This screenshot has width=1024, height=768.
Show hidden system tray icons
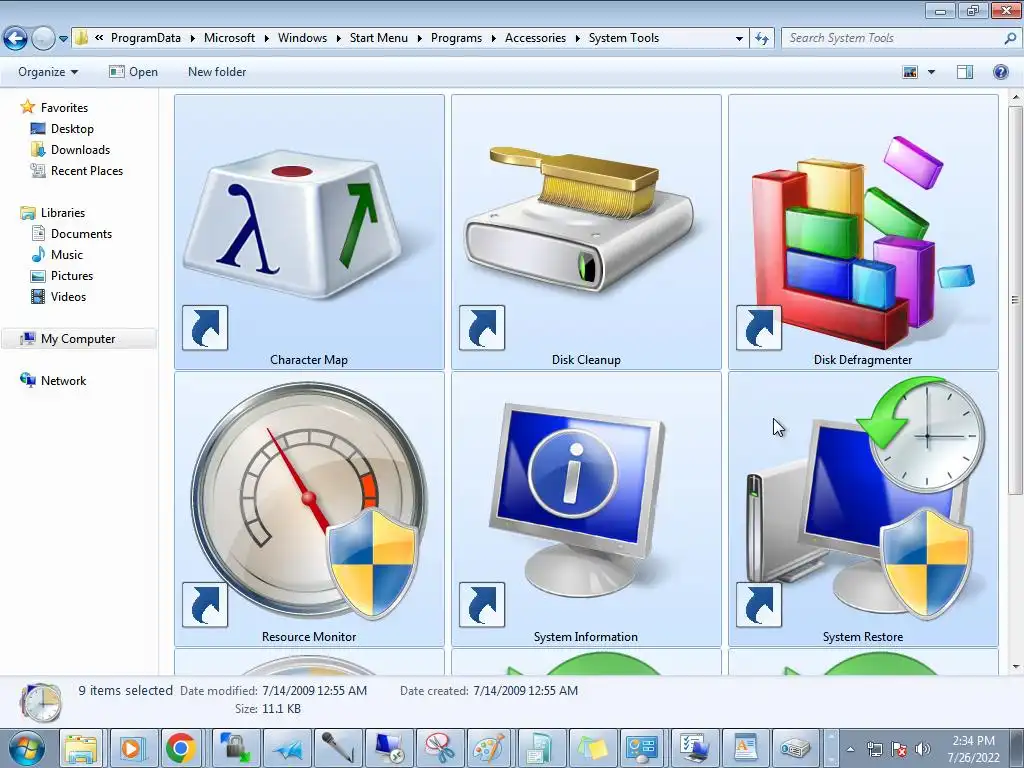pyautogui.click(x=850, y=749)
